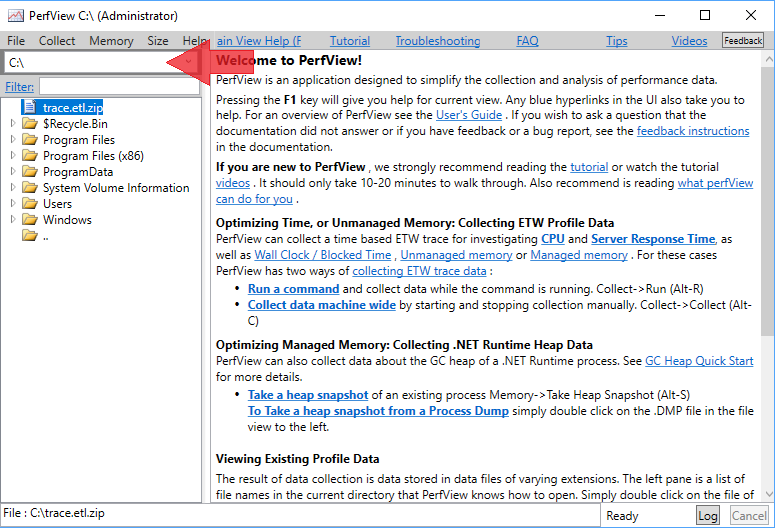Open Wall Clock / Blocked Time link
The width and height of the screenshot is (775, 528).
tap(323, 255)
